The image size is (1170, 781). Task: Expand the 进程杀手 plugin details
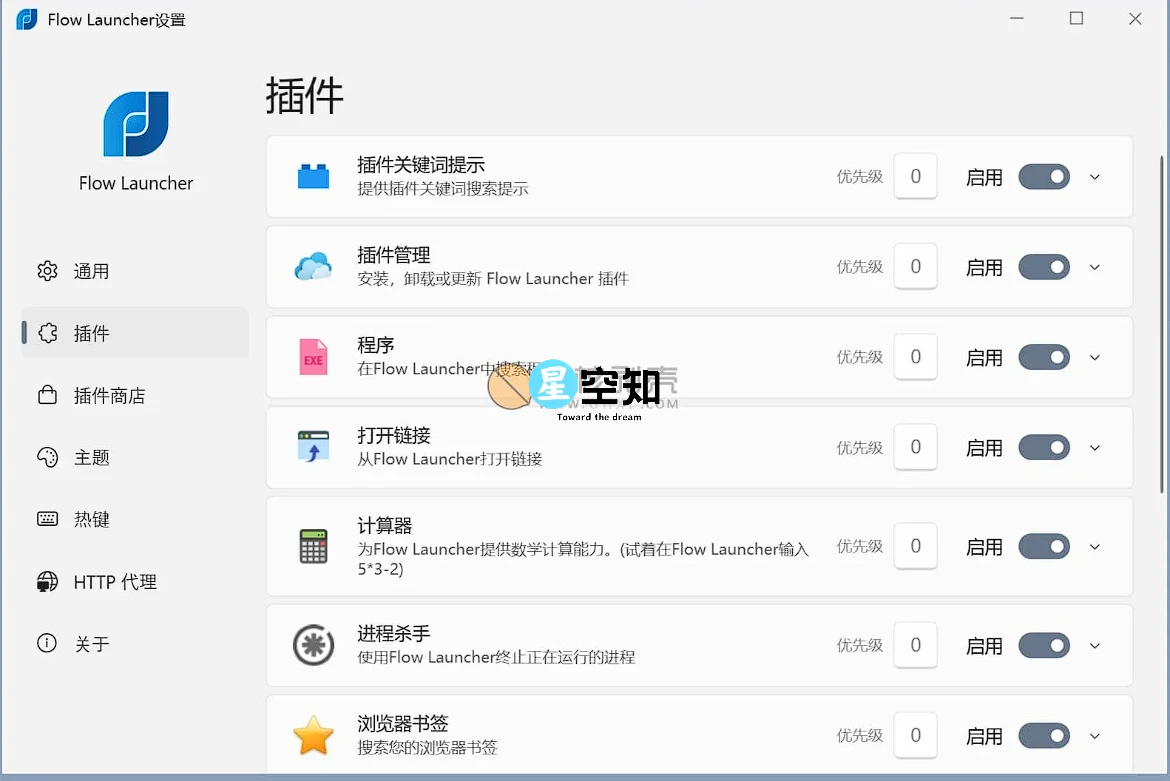tap(1094, 645)
